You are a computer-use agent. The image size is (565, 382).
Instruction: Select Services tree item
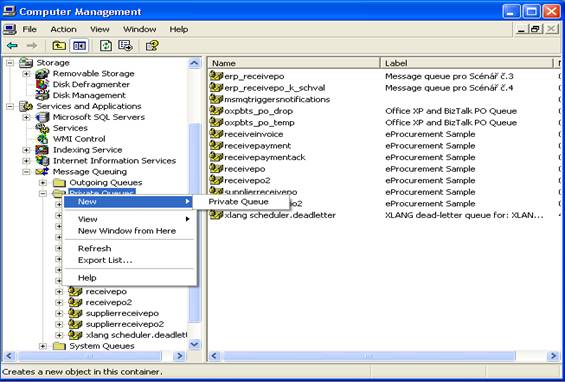point(70,128)
